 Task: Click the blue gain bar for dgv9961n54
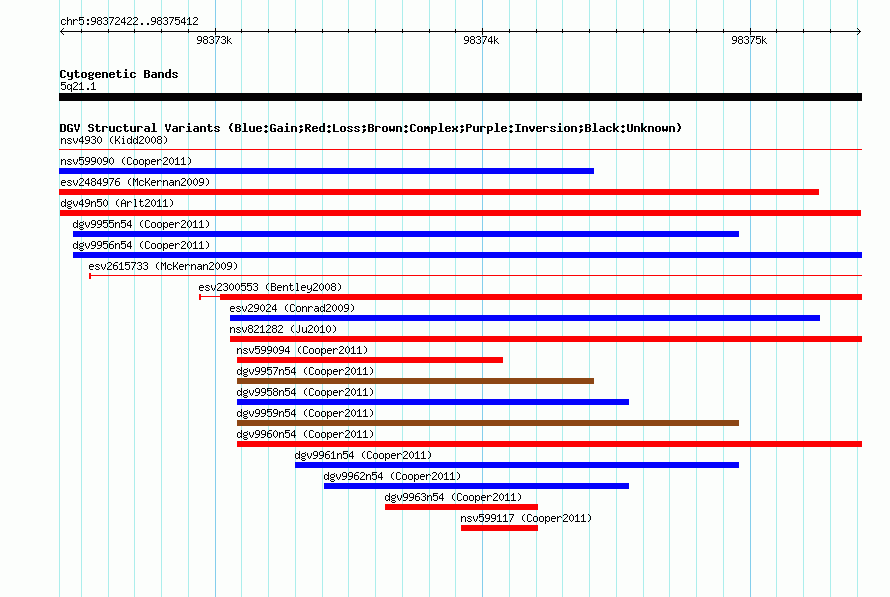(x=517, y=465)
